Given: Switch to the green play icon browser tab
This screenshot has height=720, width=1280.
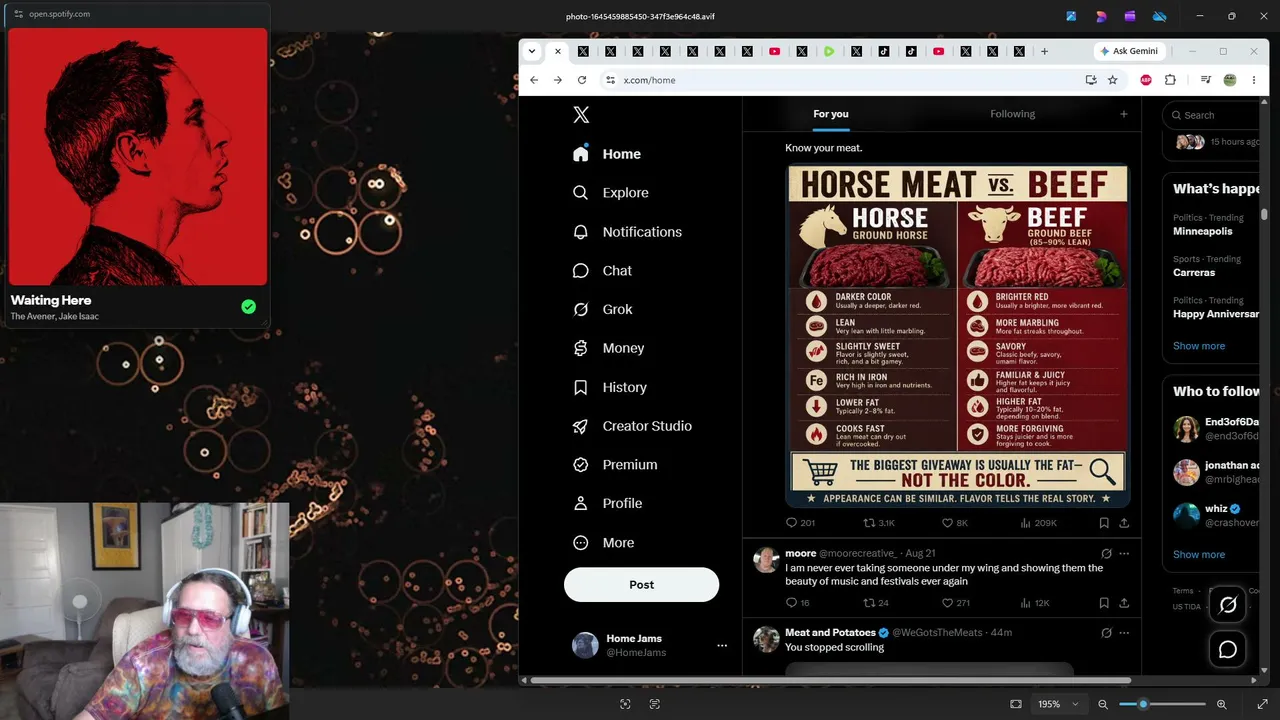Looking at the screenshot, I should click(x=829, y=51).
